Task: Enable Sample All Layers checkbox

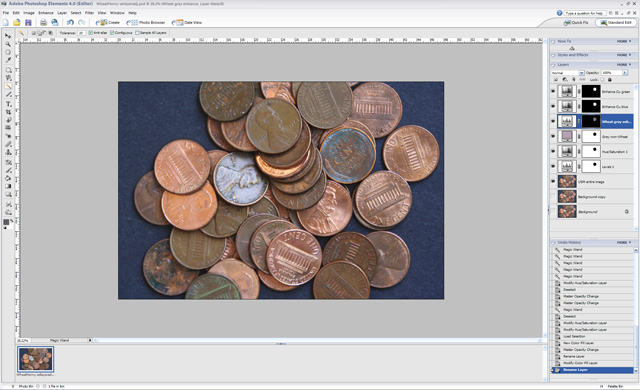Action: [x=138, y=33]
